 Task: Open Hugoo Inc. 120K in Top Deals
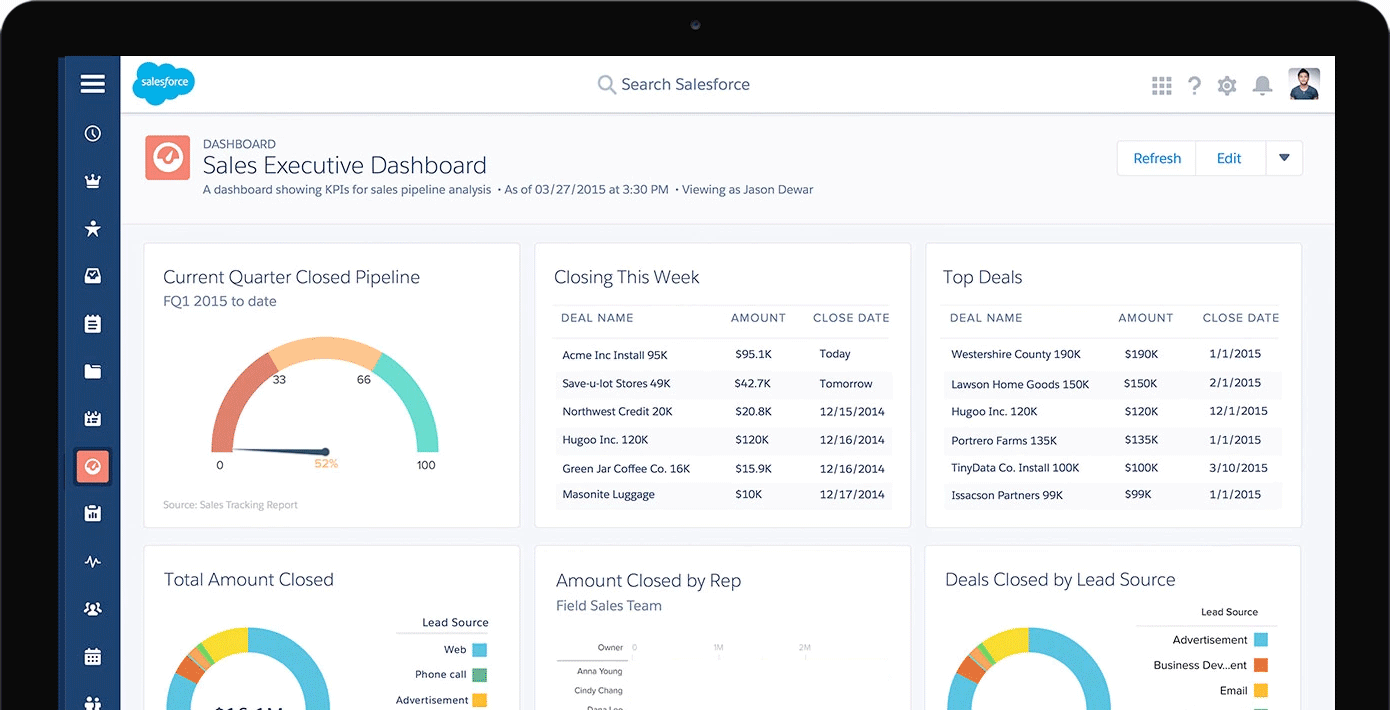click(x=994, y=411)
